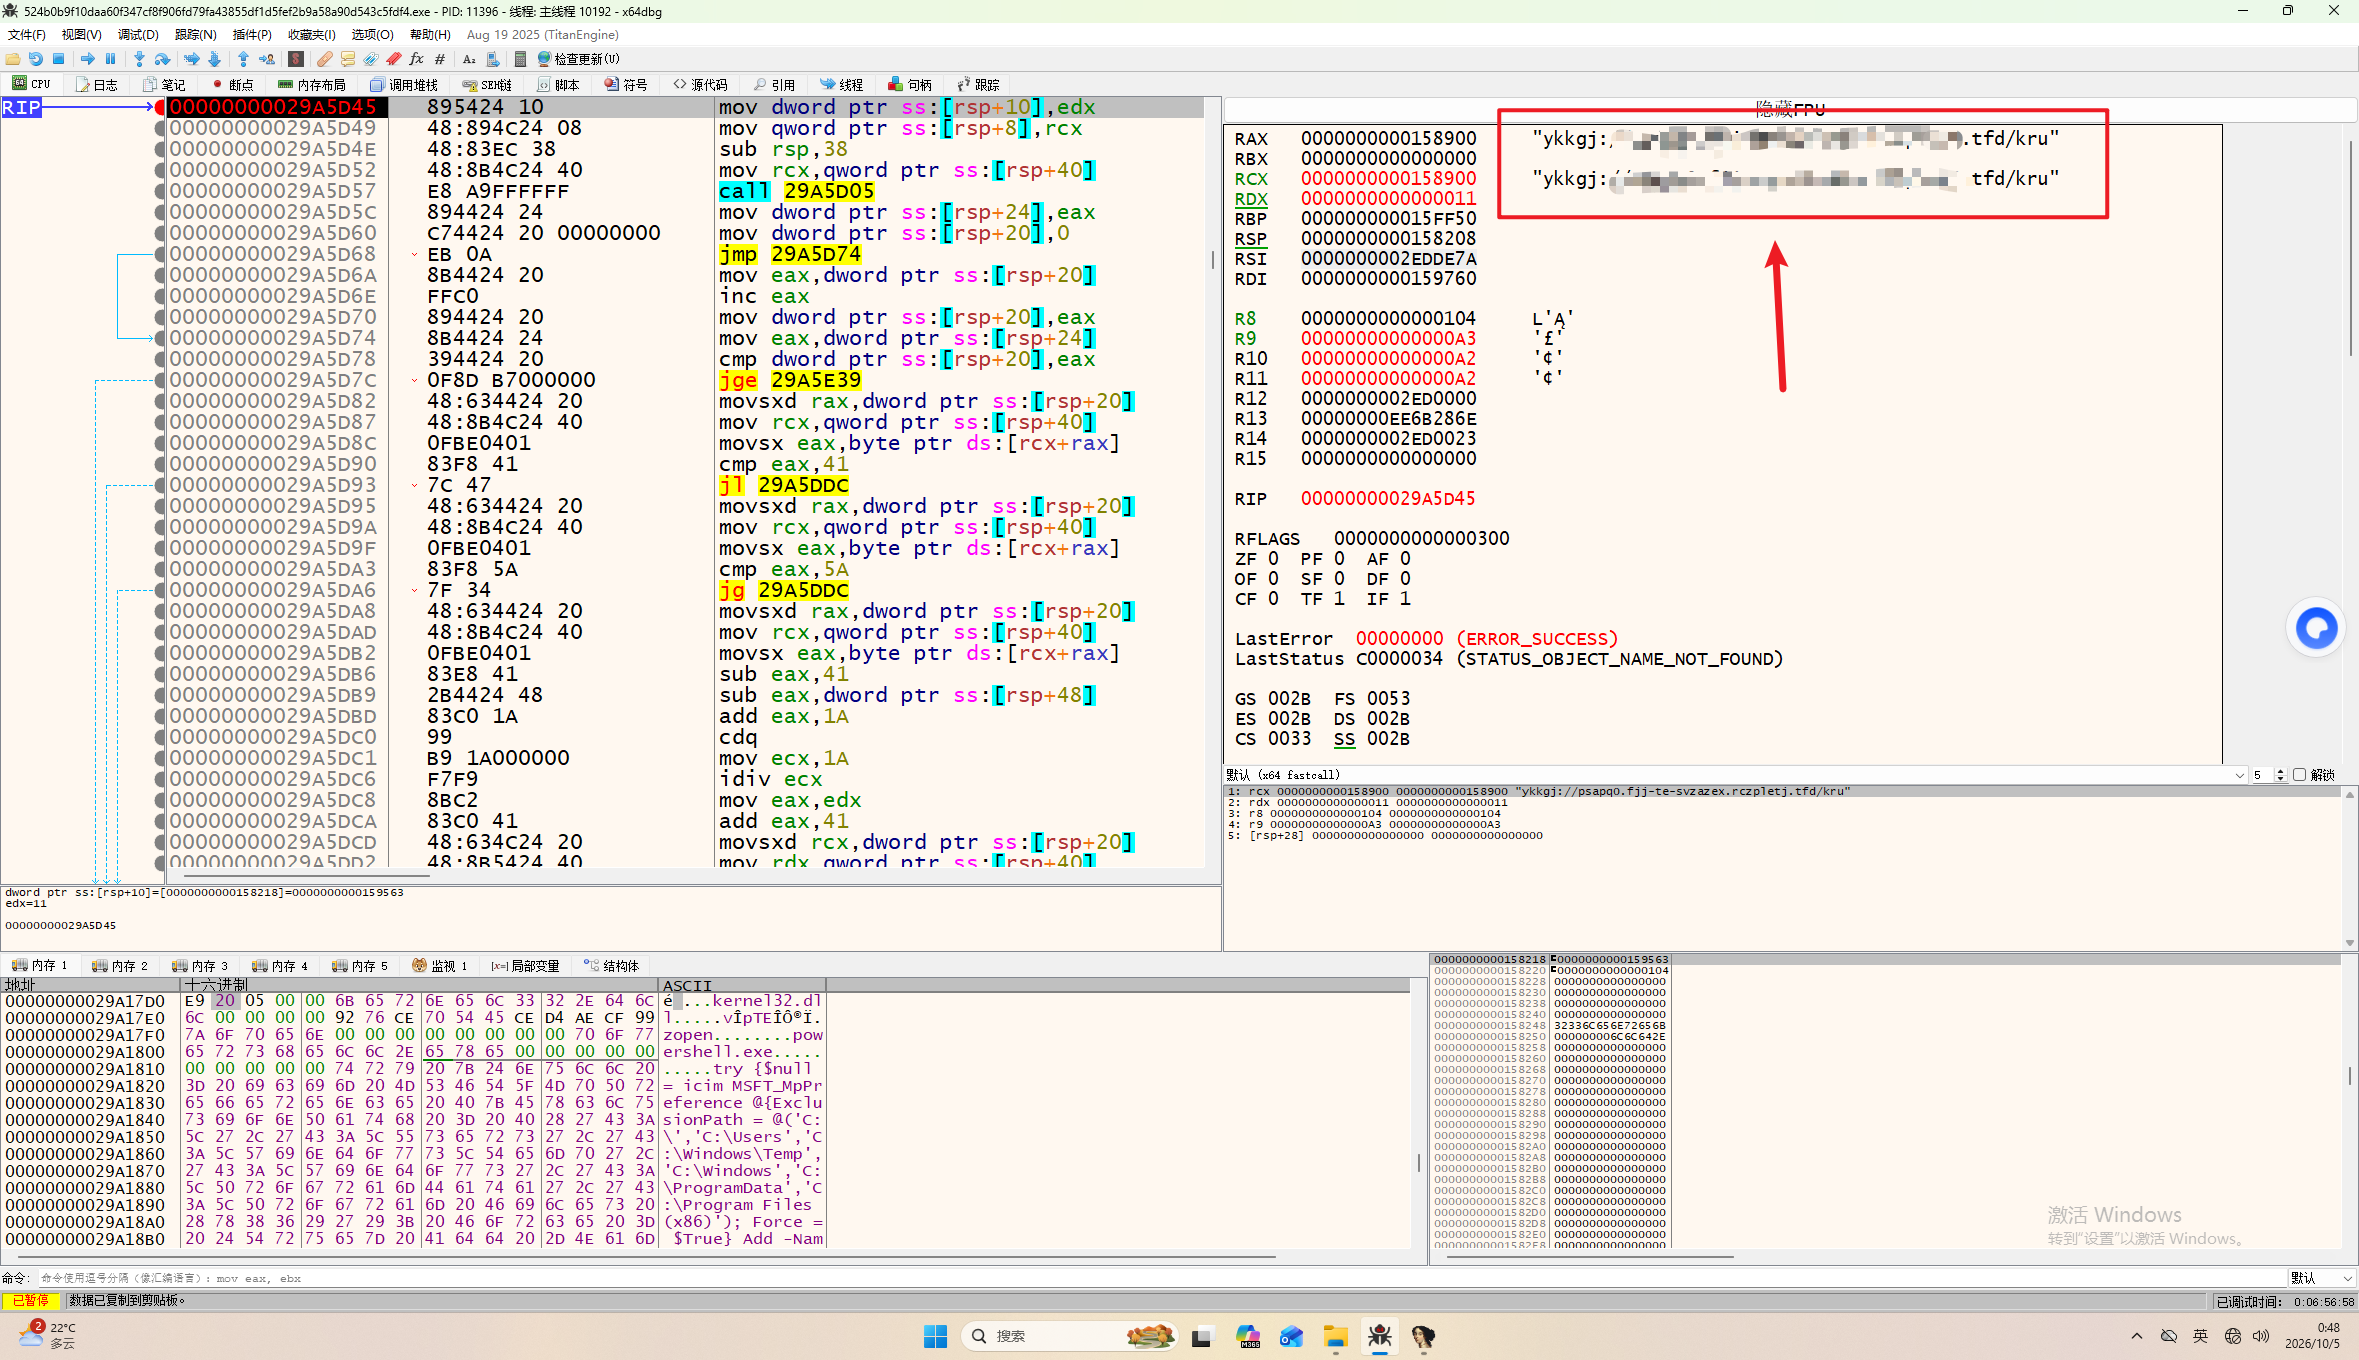Viewport: 2359px width, 1360px height.
Task: Toggle the 解锁 checkbox
Action: coord(2300,775)
